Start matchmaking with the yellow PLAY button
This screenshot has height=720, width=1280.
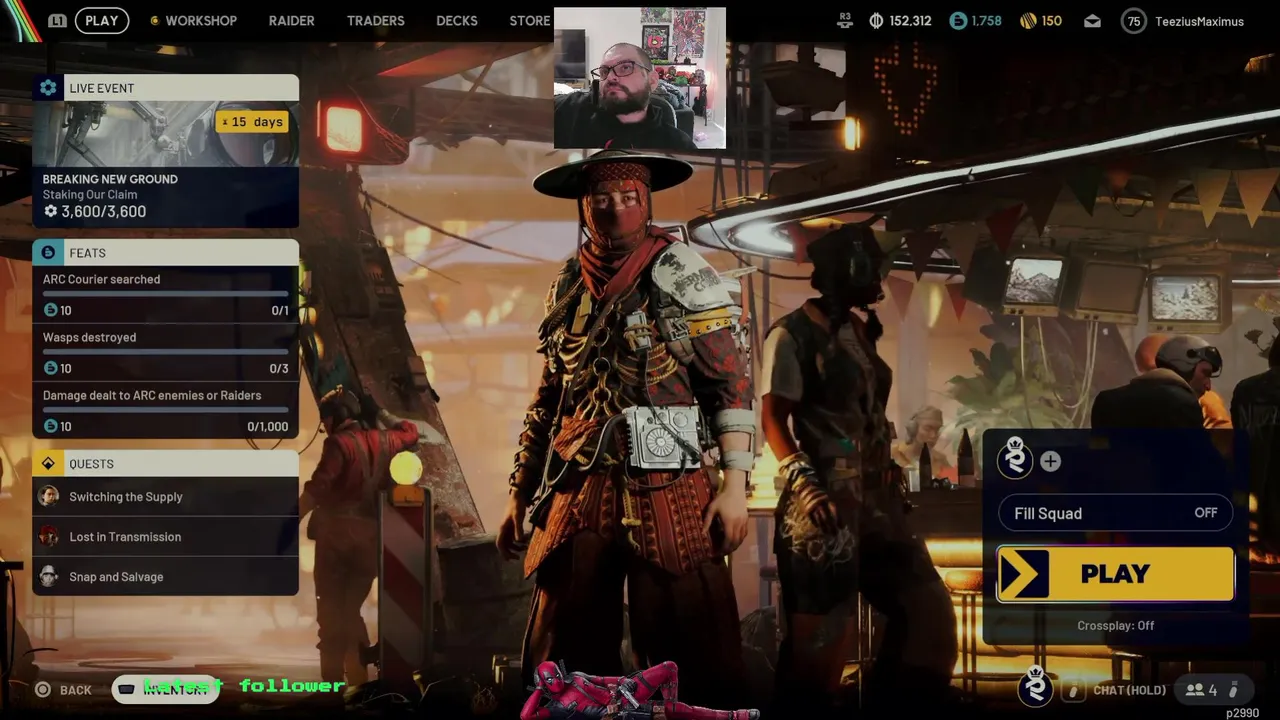pyautogui.click(x=1115, y=574)
